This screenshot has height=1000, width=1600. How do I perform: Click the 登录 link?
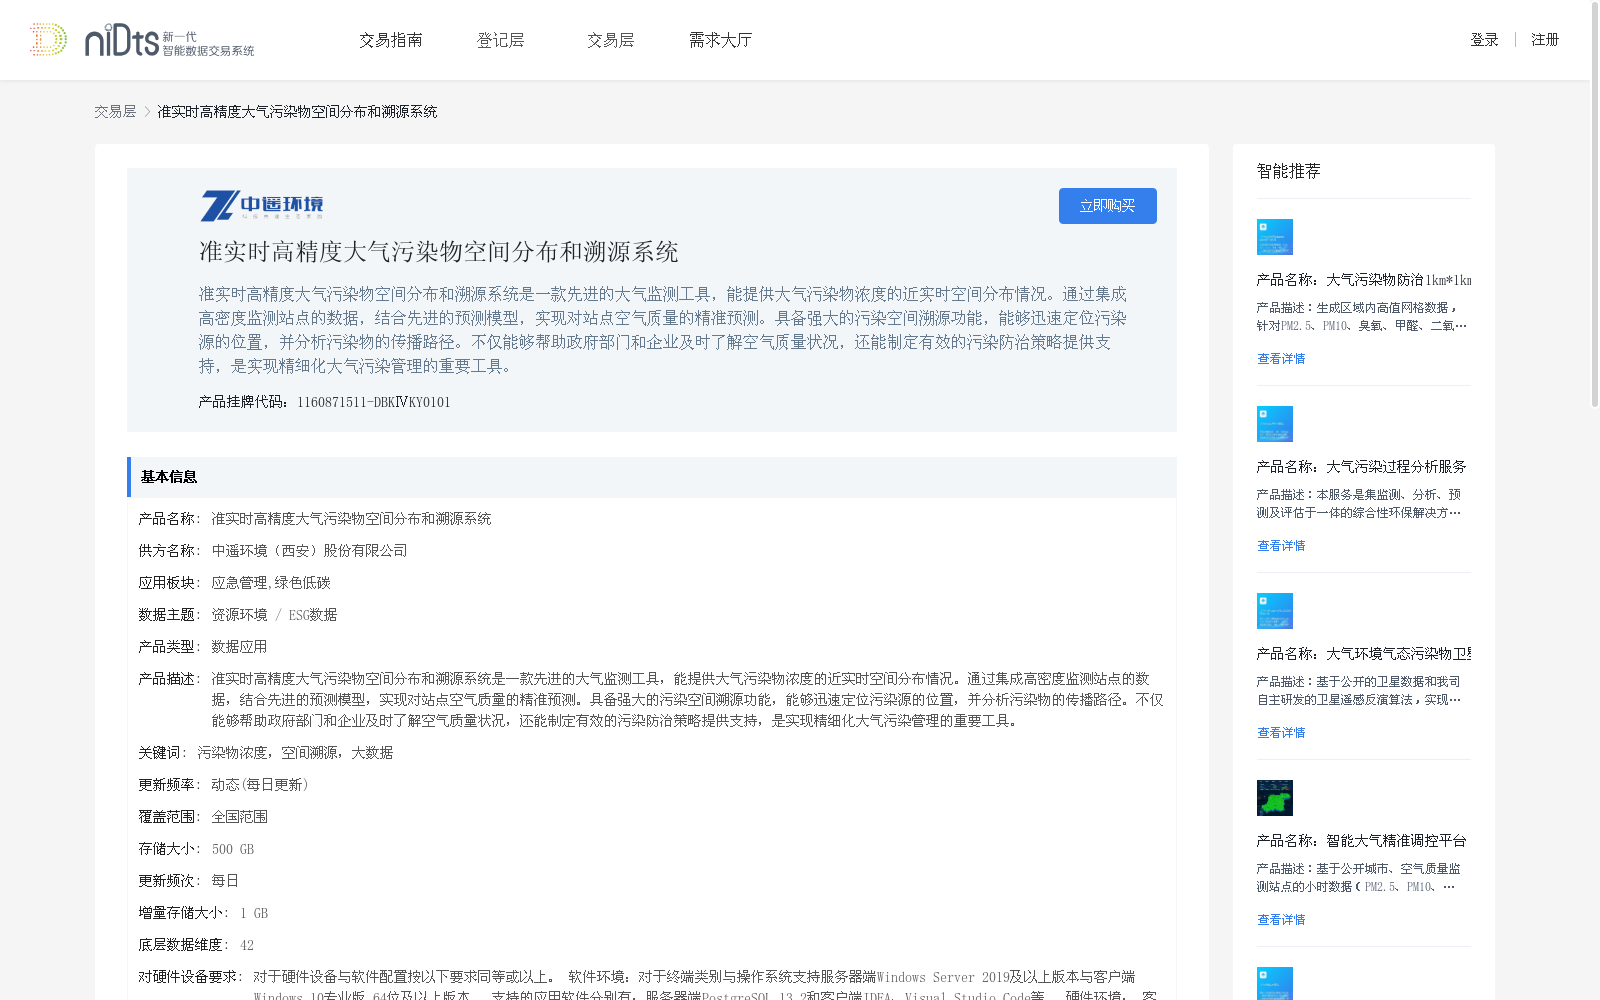[x=1484, y=40]
